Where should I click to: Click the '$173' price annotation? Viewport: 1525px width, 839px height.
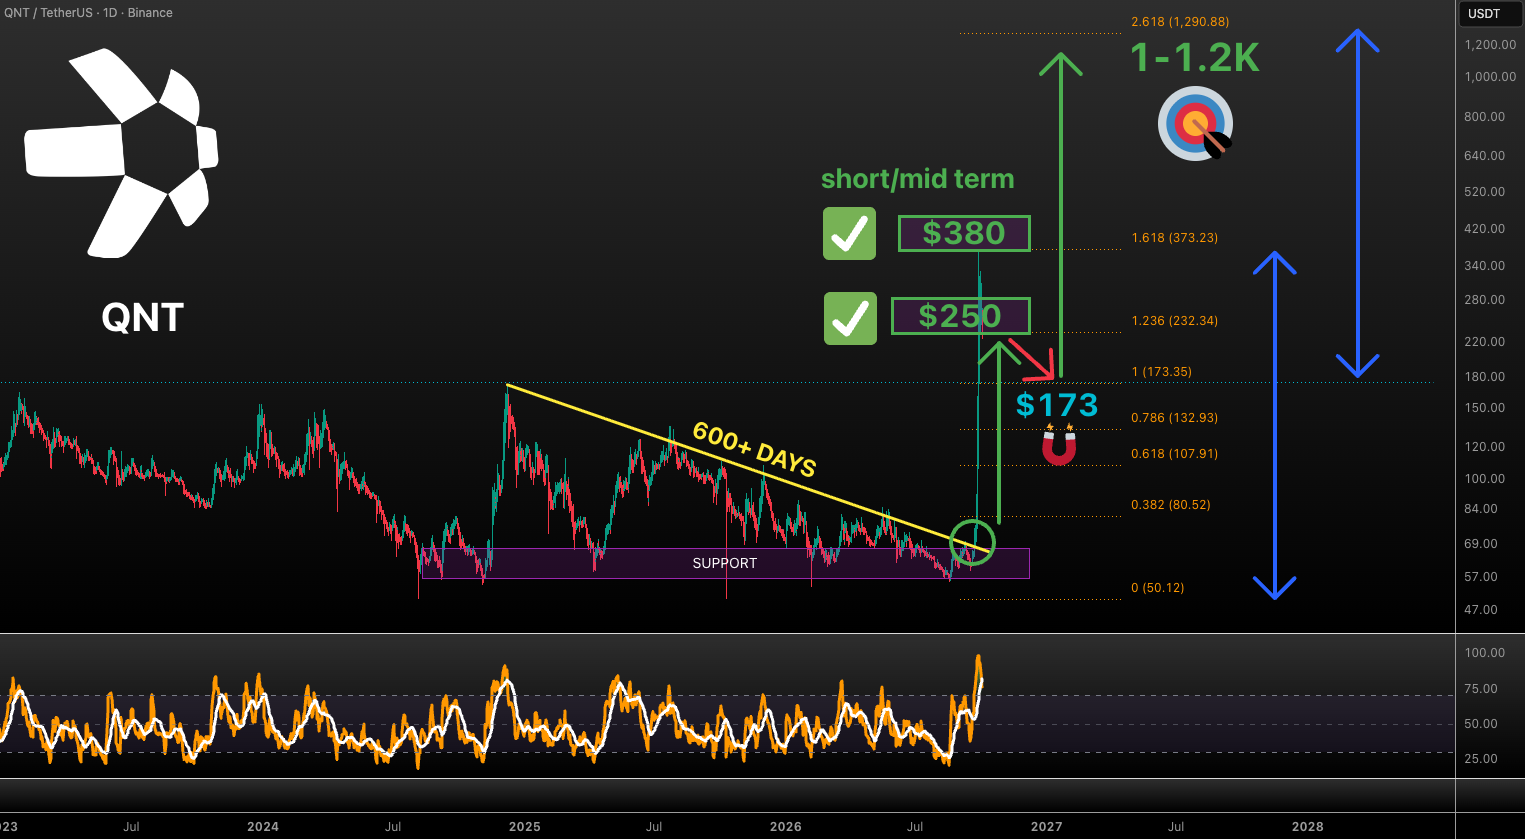pos(1057,405)
